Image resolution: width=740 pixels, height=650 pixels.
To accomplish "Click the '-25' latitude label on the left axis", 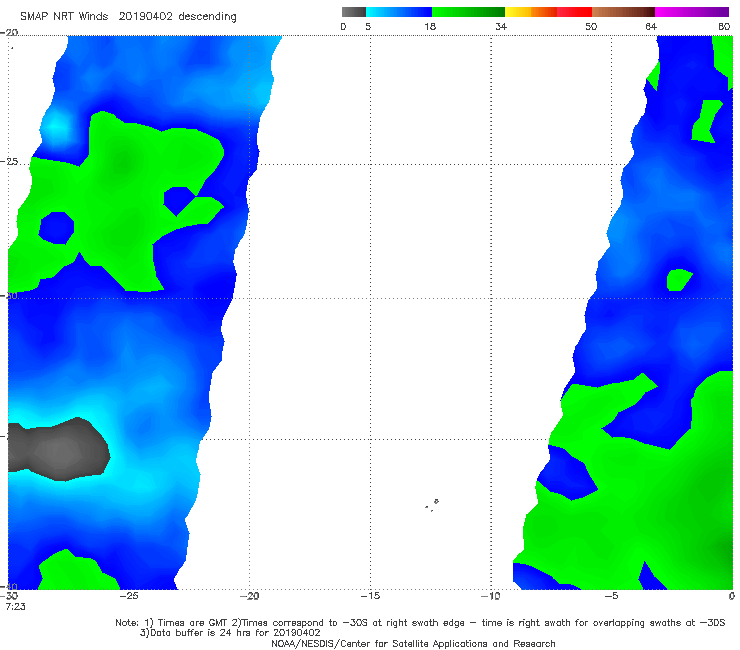I will (9, 162).
